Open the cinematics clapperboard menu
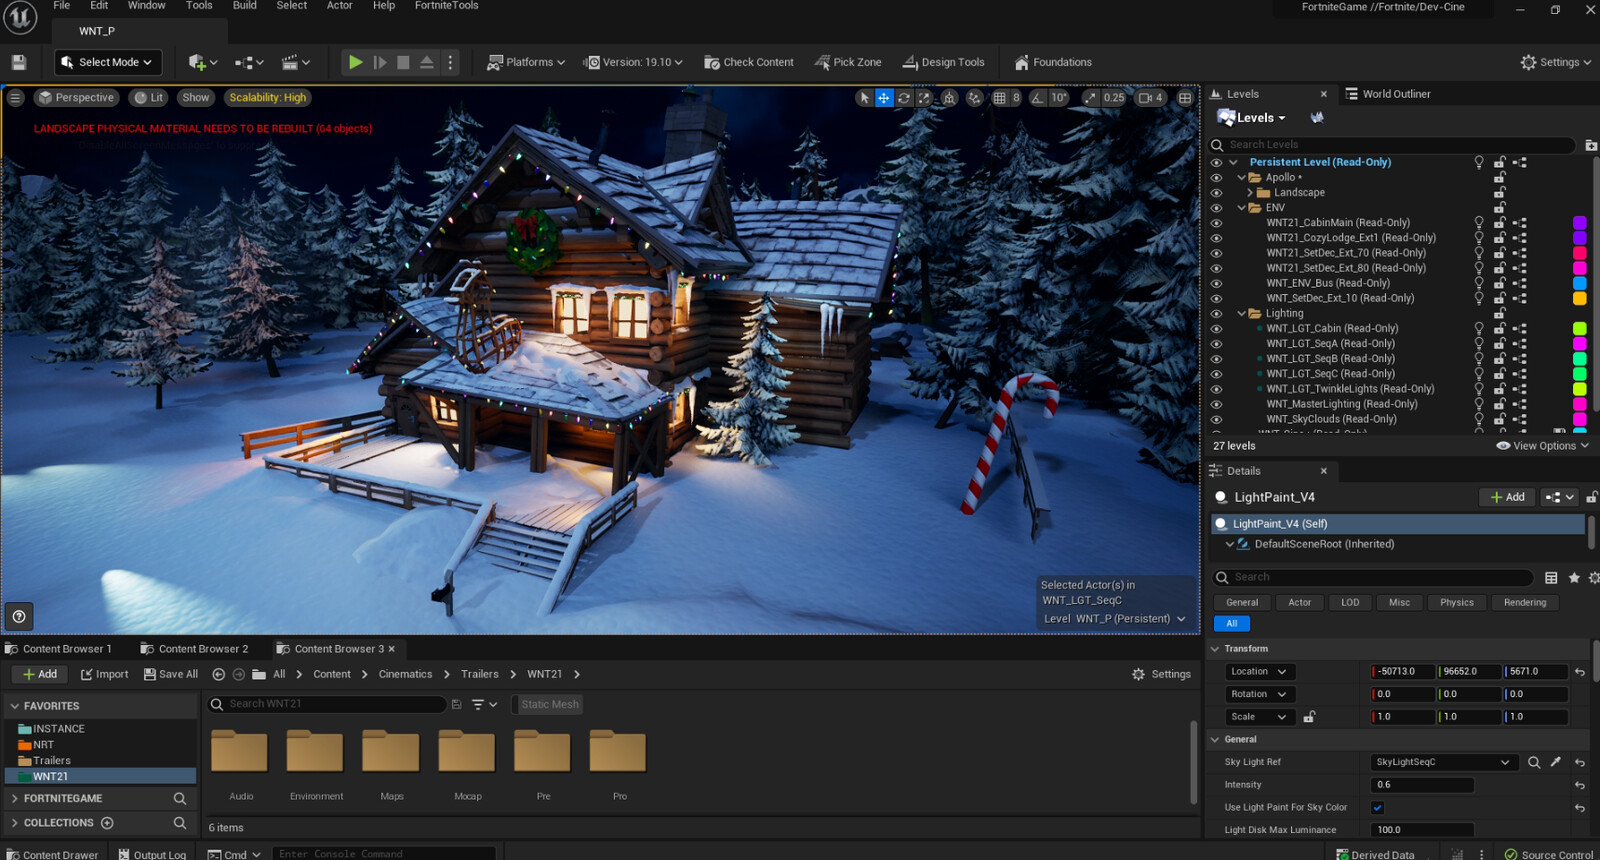Screen dimensions: 1600x860 (x=295, y=62)
